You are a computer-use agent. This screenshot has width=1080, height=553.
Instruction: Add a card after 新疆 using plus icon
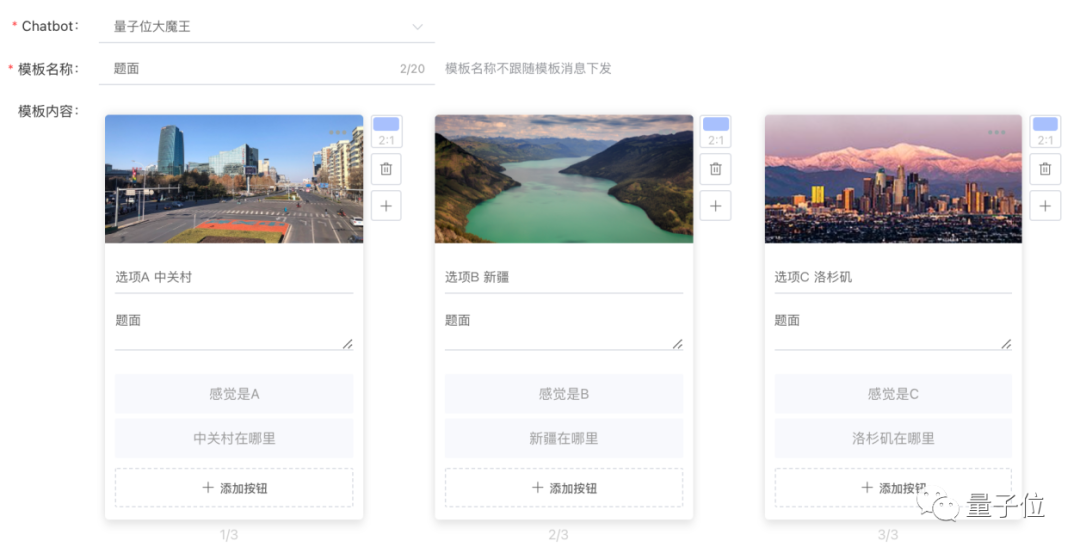click(716, 205)
